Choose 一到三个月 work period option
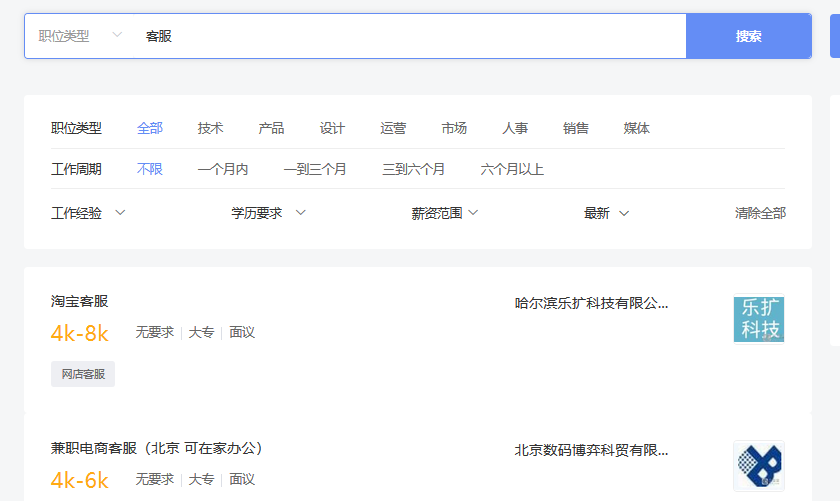The image size is (840, 501). pos(315,169)
